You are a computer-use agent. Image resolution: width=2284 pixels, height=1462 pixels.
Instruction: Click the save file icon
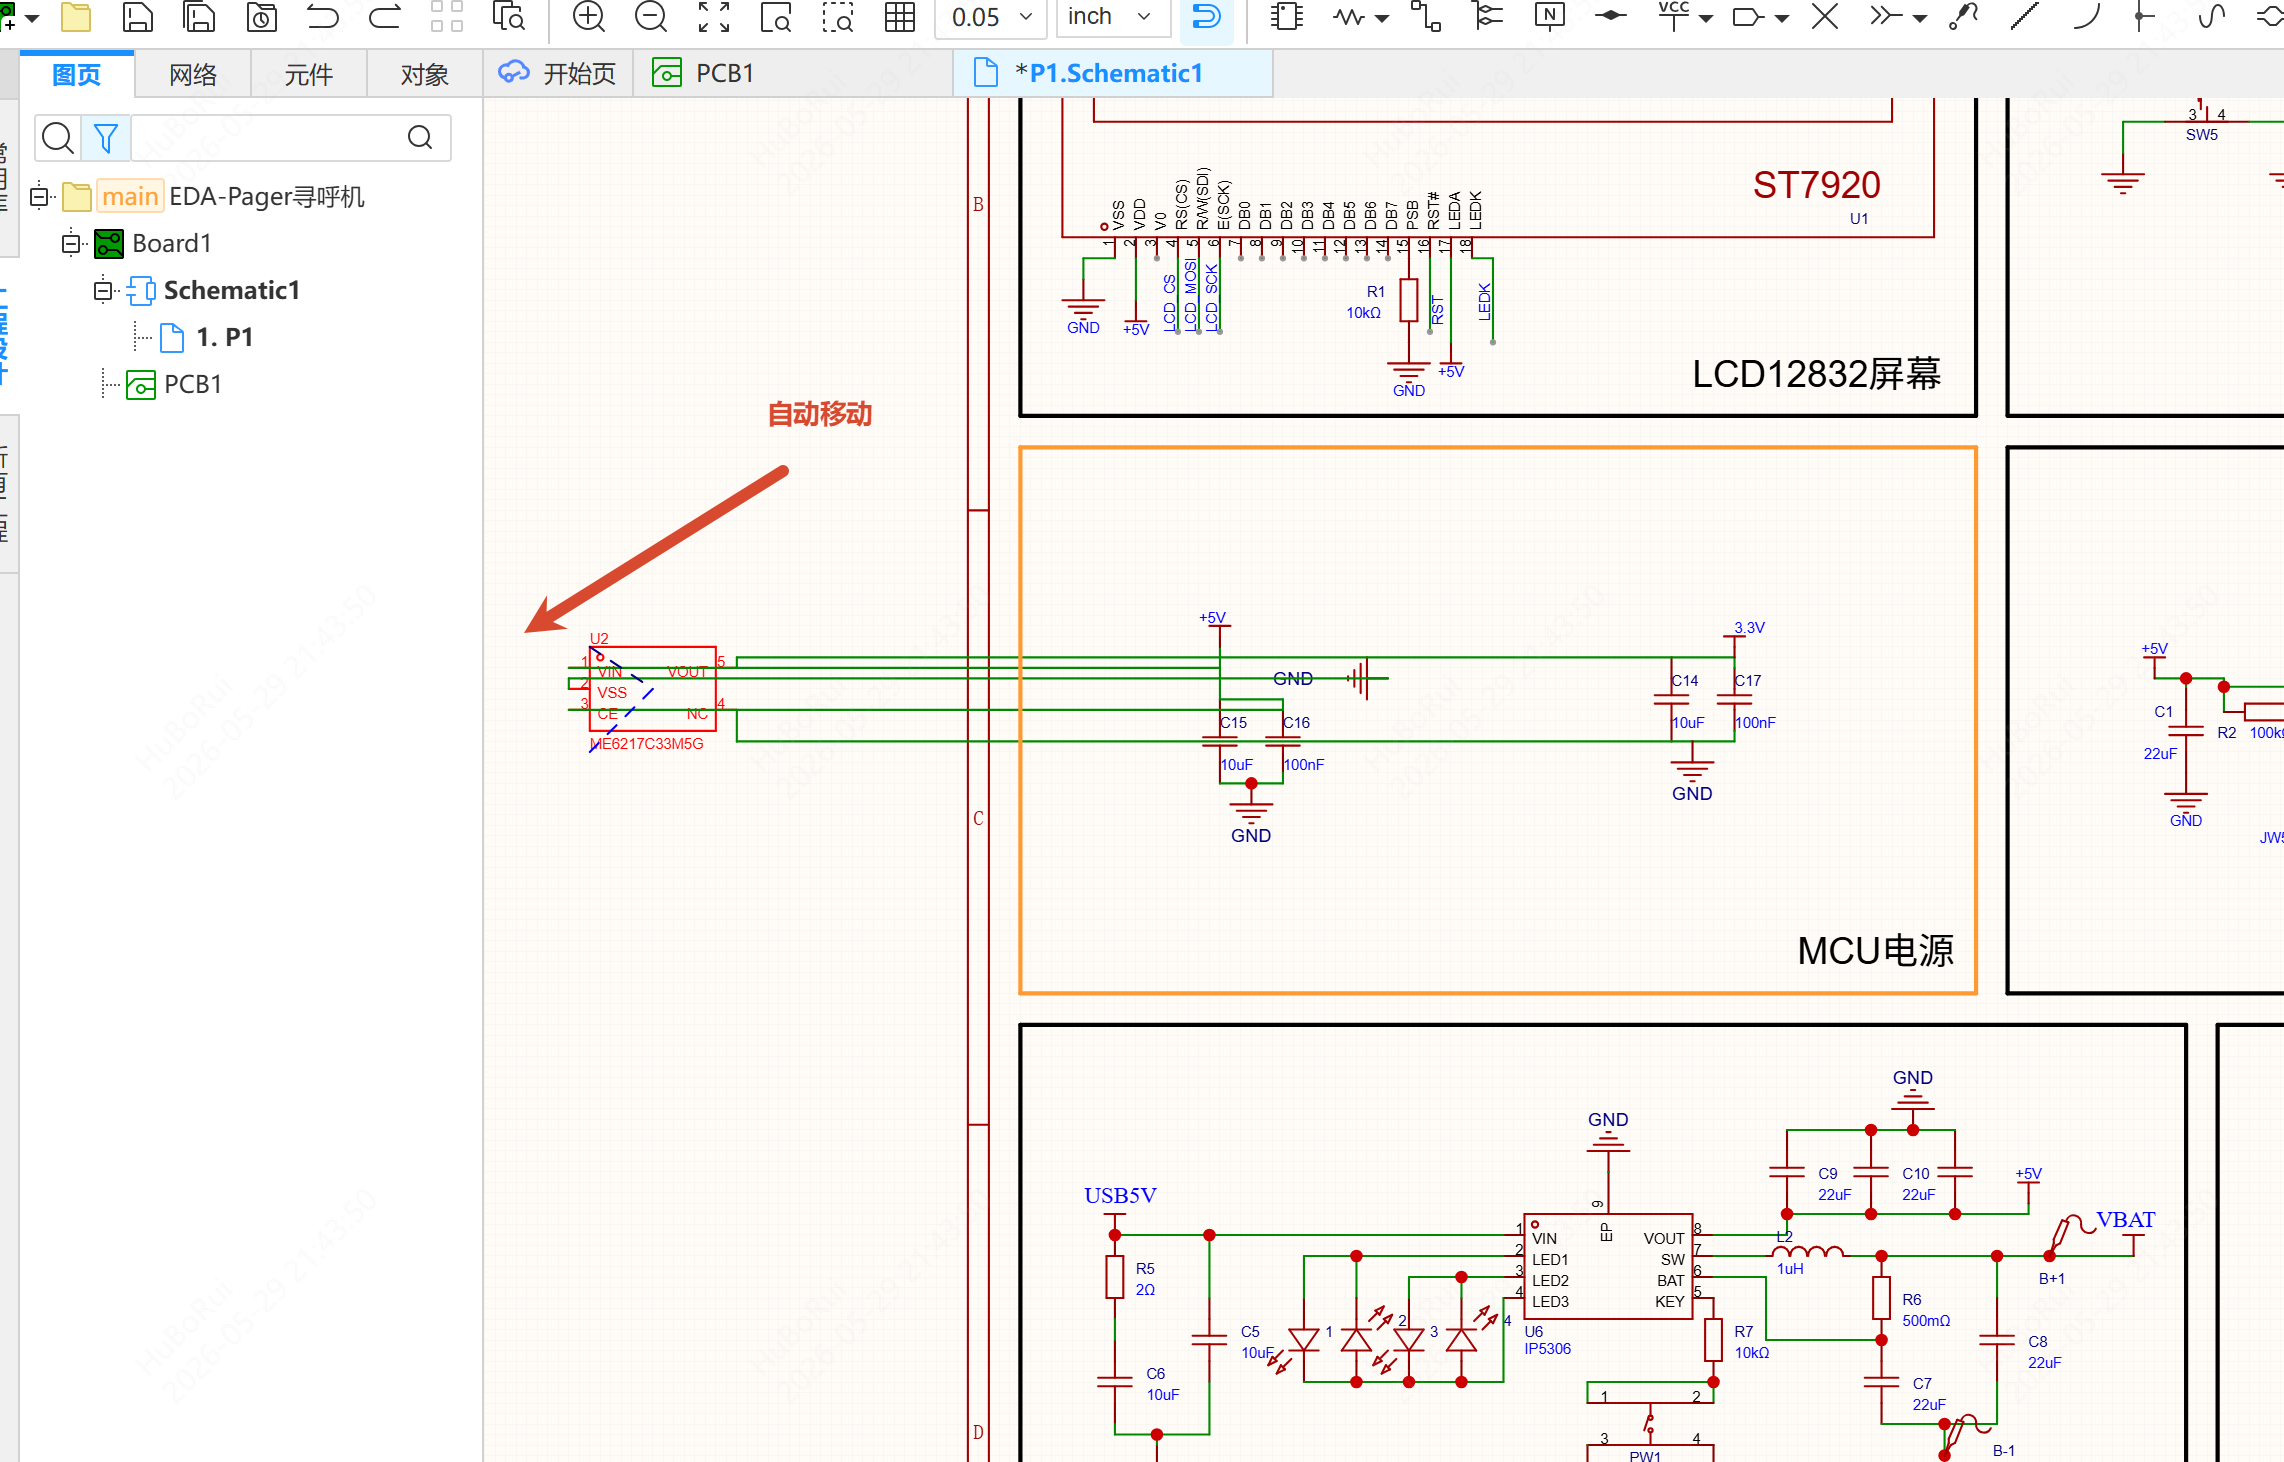coord(137,17)
